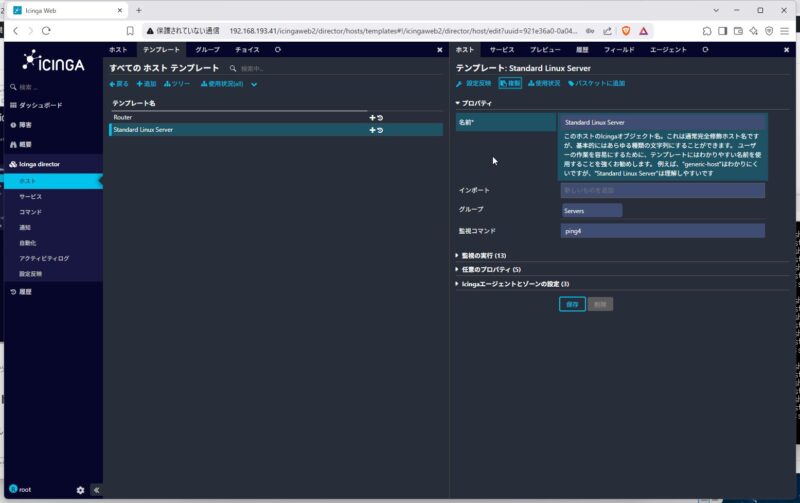Click the history icon on Router row
Image resolution: width=800 pixels, height=503 pixels.
[x=380, y=118]
